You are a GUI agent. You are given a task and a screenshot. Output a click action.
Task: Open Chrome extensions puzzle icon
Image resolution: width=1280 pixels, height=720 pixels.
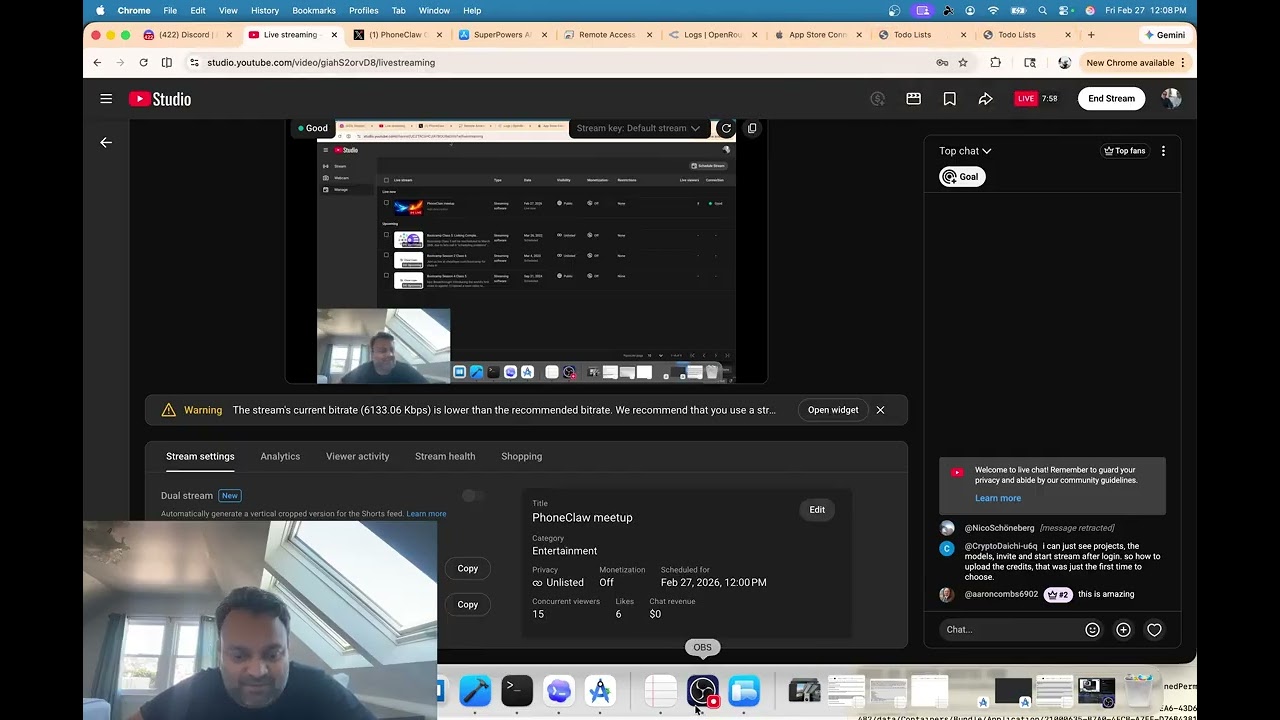[x=995, y=62]
